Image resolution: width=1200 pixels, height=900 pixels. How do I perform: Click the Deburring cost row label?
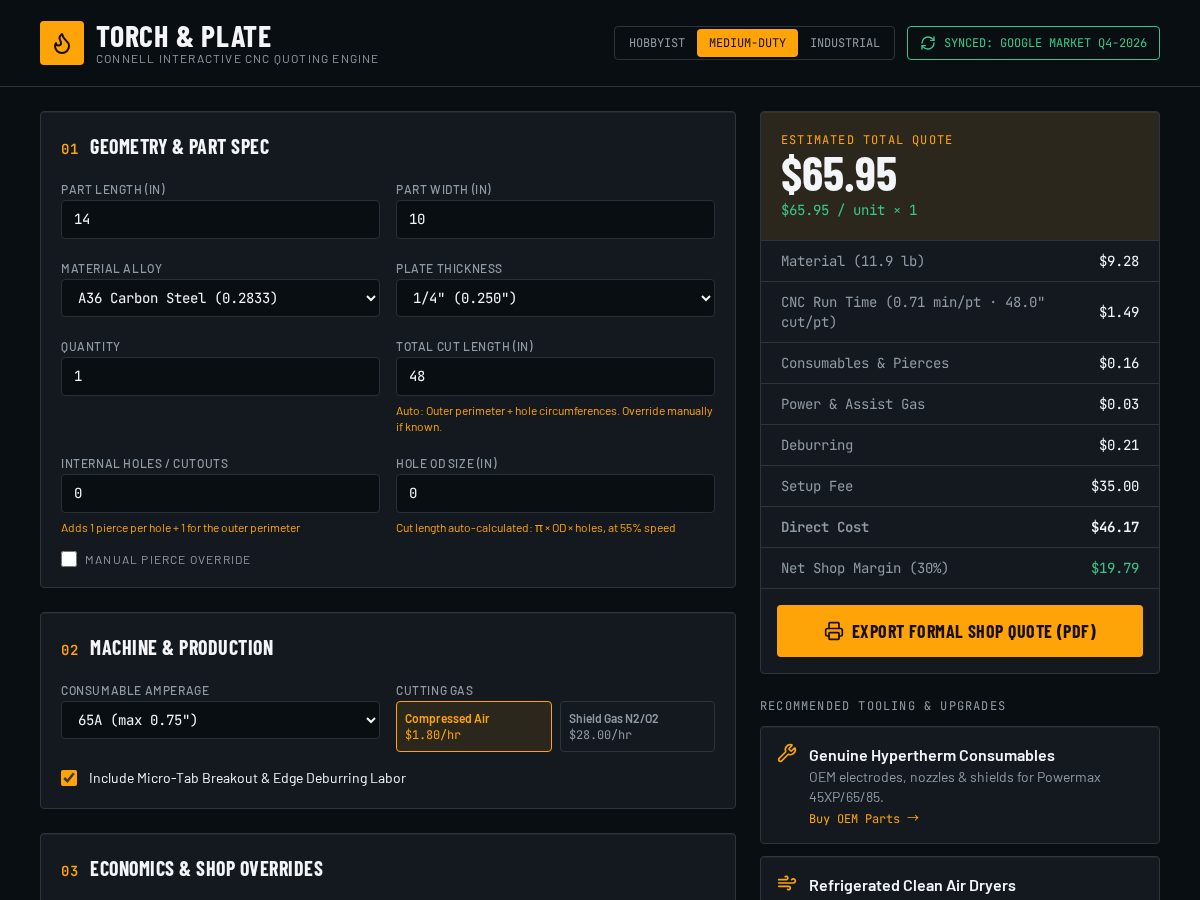(817, 445)
